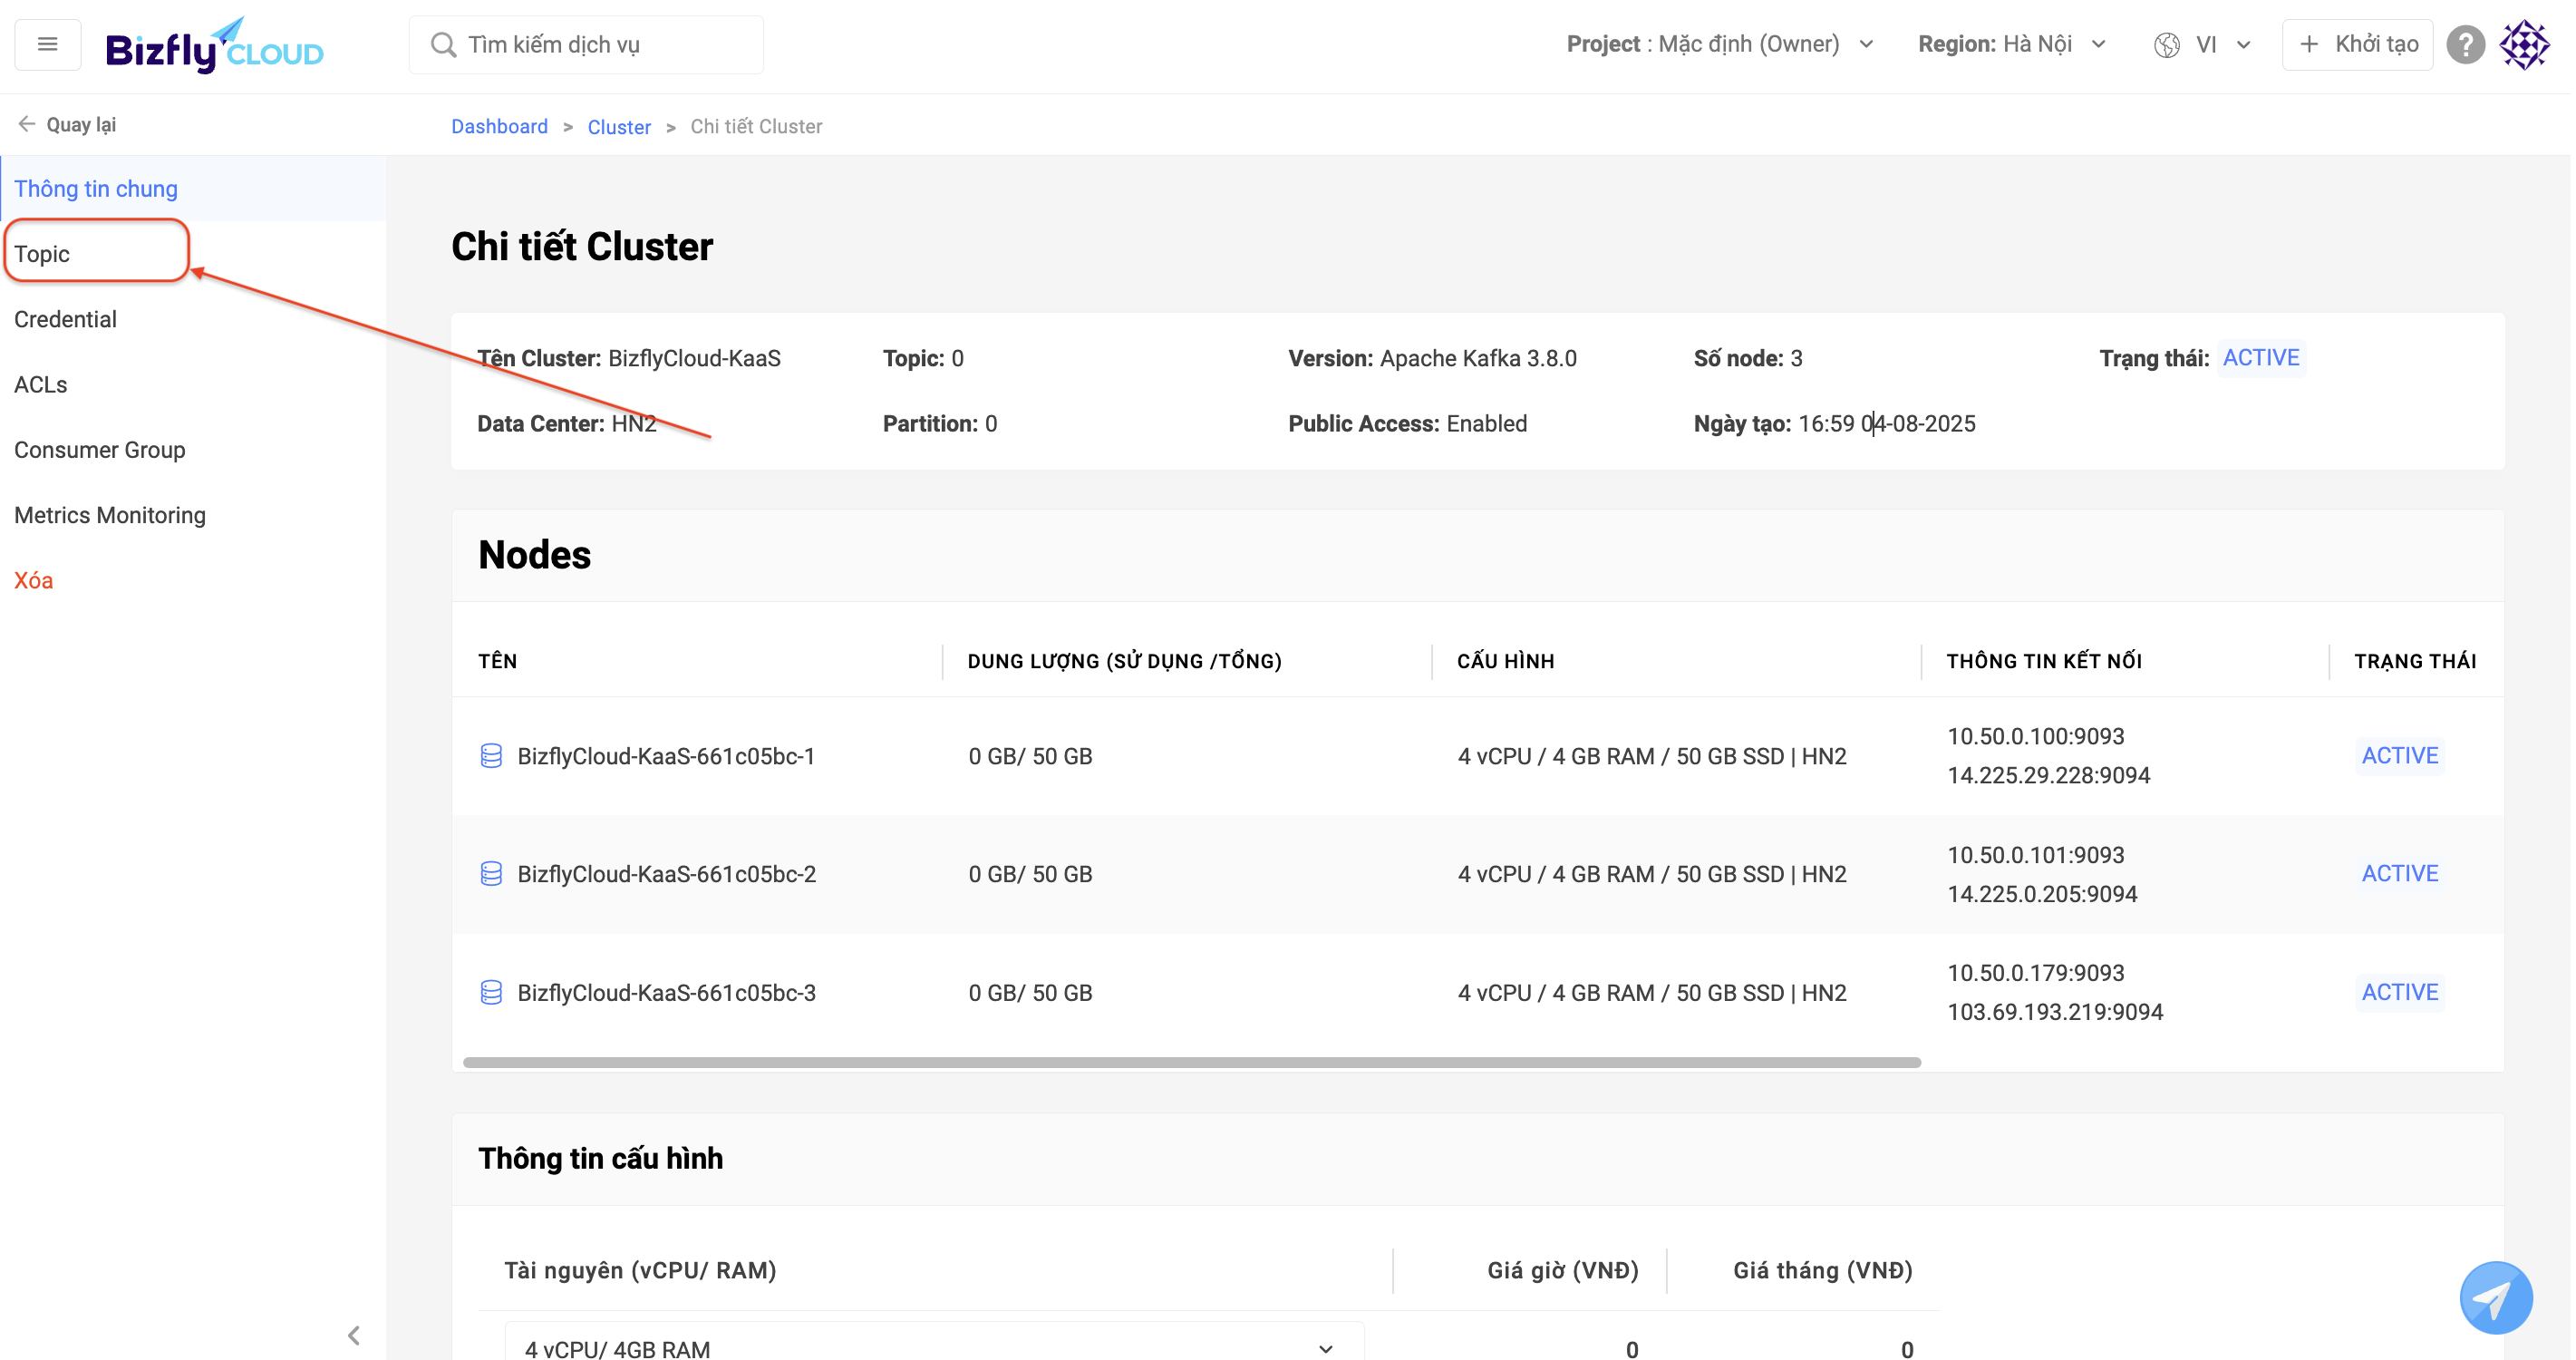
Task: Click the Tài nguyên (vCPU/ RAM) header
Action: 640,1270
